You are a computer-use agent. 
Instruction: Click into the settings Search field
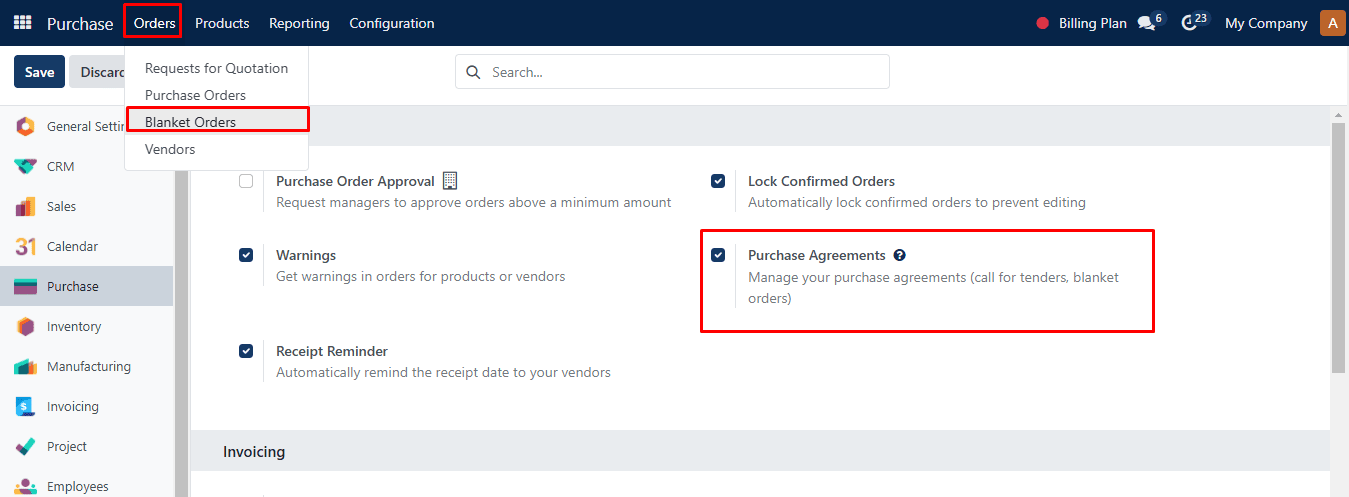(672, 72)
